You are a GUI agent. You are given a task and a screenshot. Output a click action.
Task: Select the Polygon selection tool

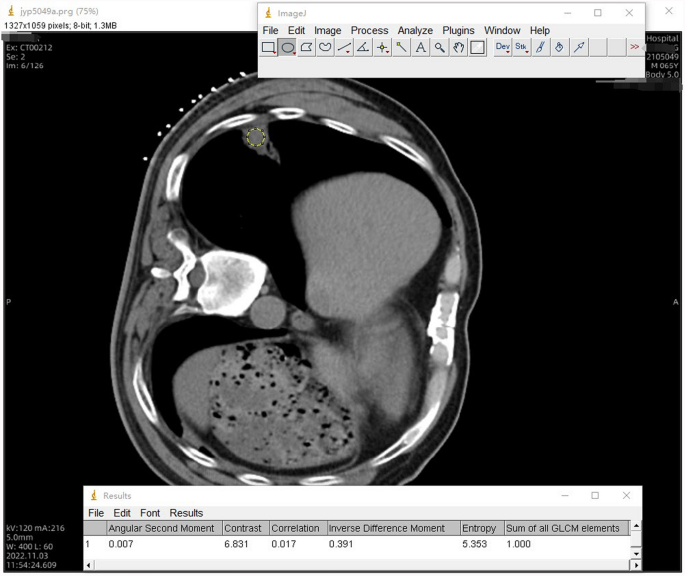(306, 47)
